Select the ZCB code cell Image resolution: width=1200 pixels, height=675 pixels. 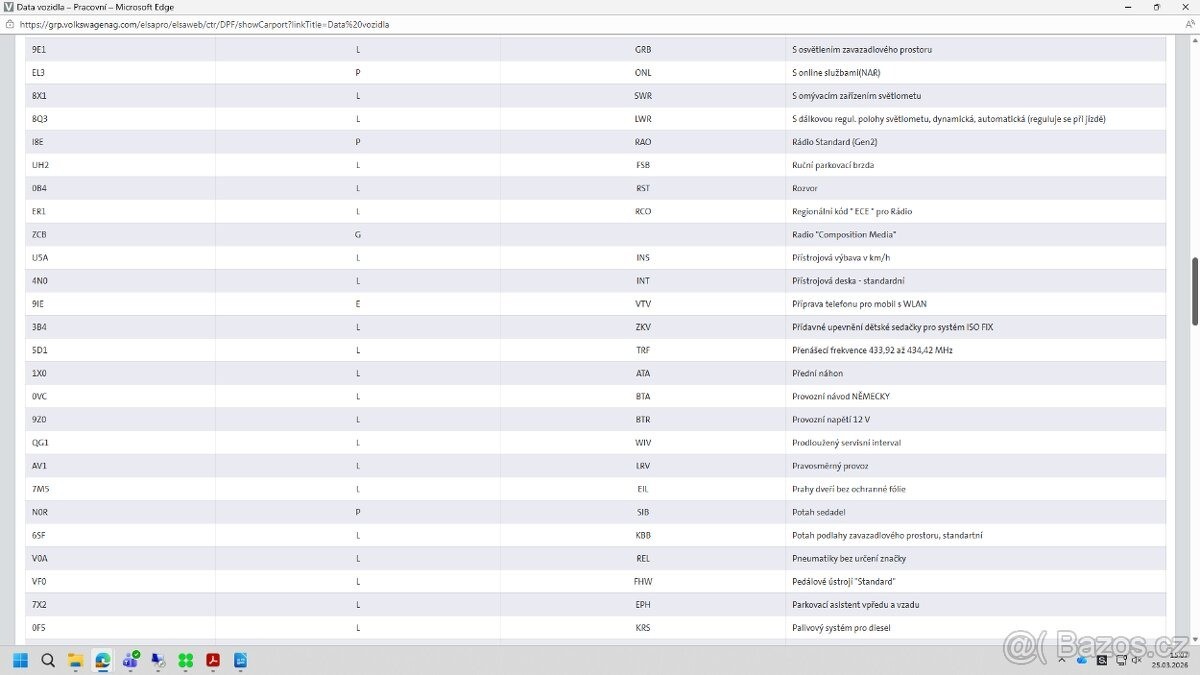click(x=40, y=235)
